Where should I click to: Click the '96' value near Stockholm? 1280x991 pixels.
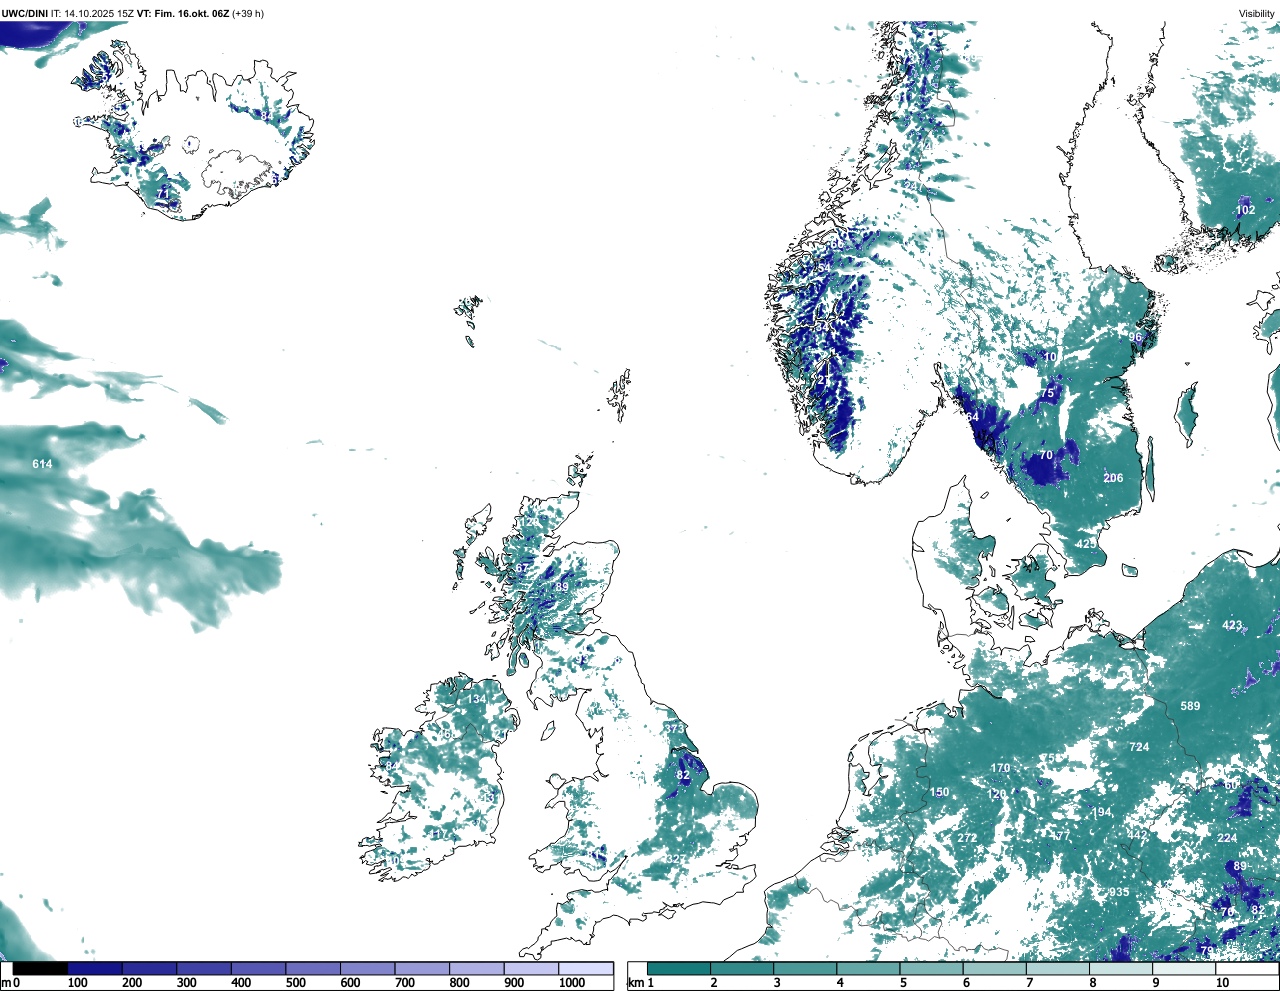pos(1136,338)
